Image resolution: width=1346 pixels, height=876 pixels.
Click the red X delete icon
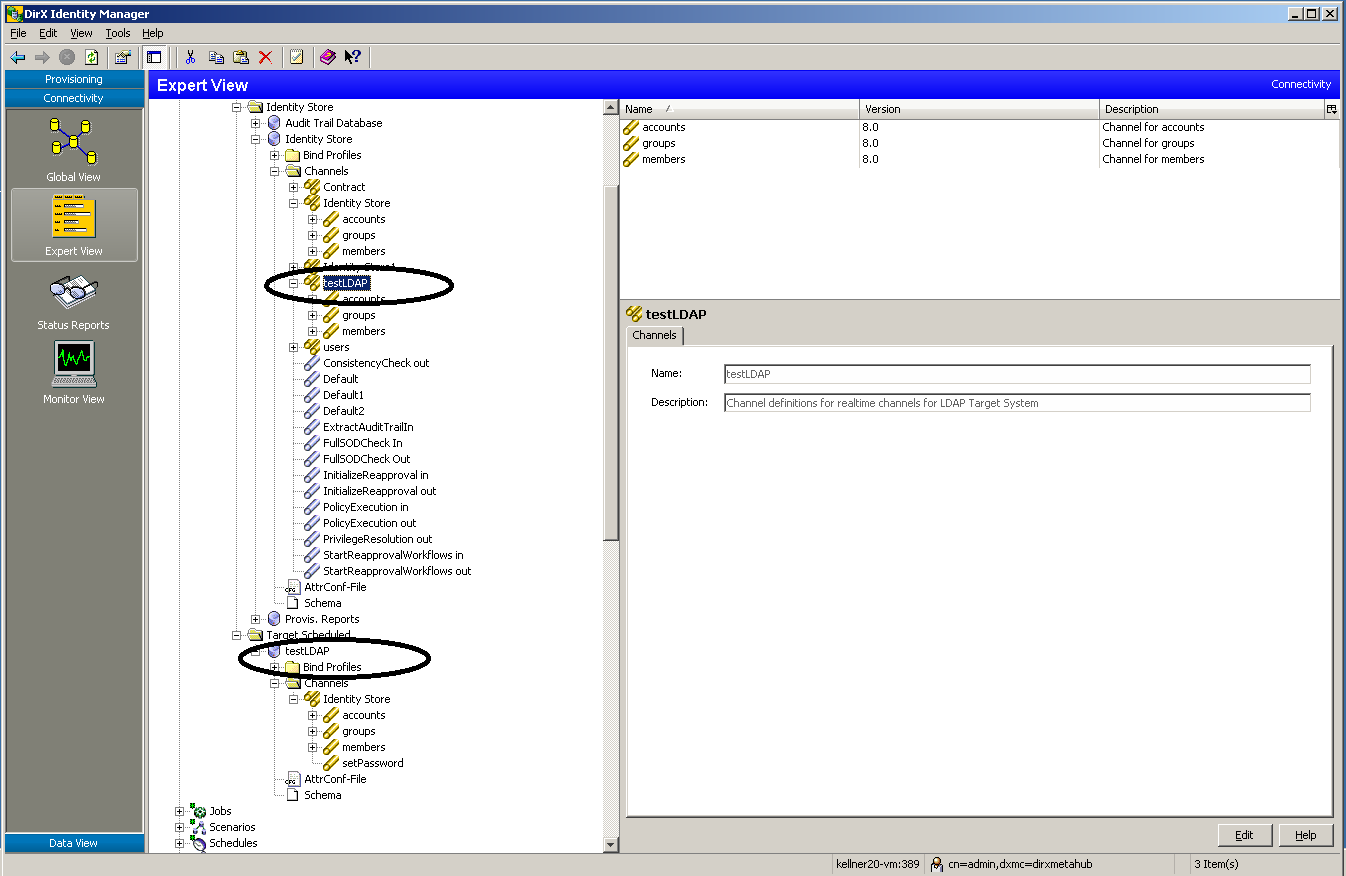[265, 57]
